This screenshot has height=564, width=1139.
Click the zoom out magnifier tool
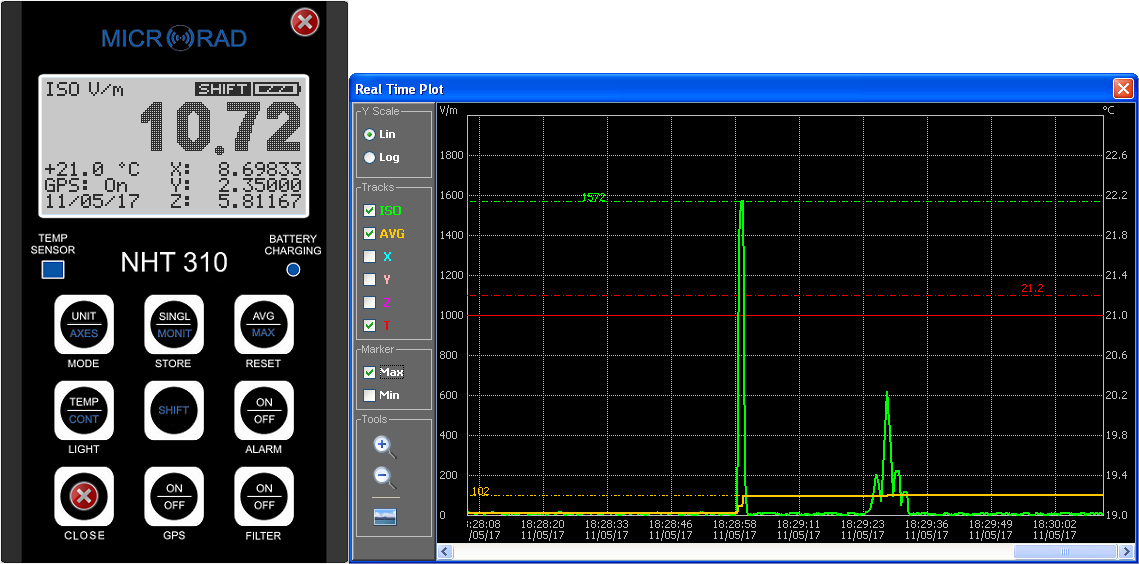point(385,478)
